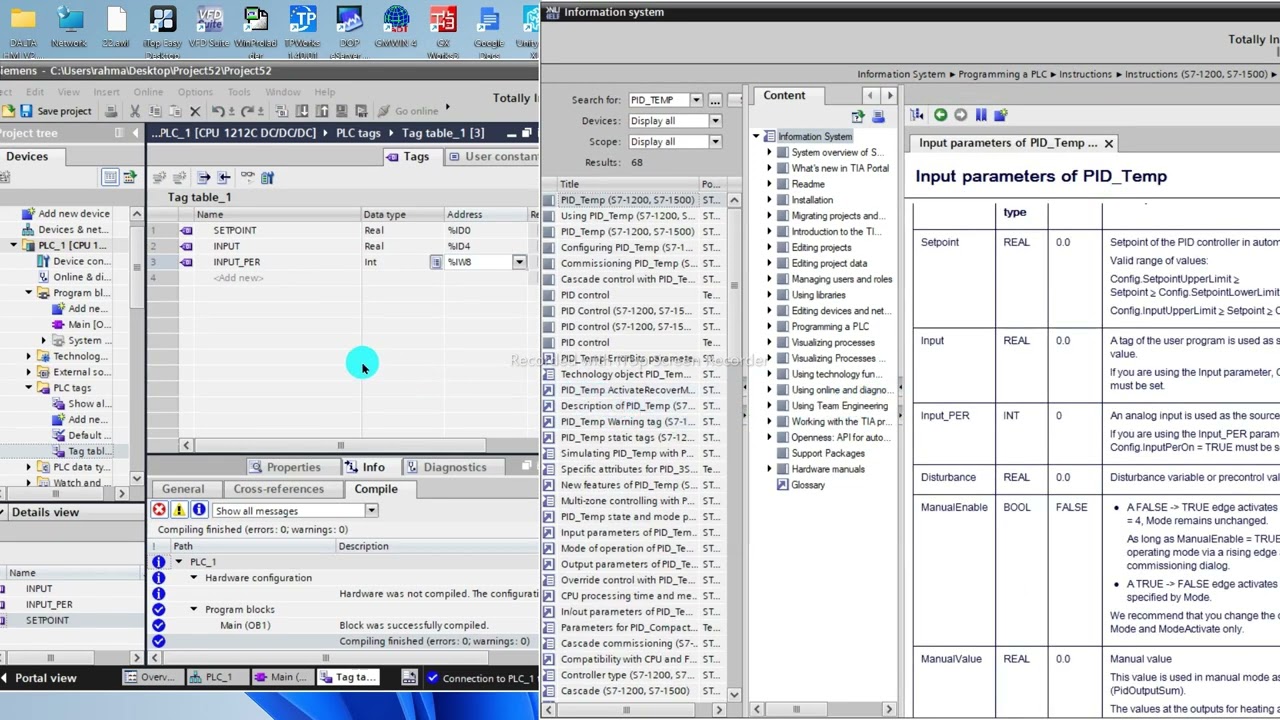
Task: Select the %ID4 address cell
Action: [486, 246]
